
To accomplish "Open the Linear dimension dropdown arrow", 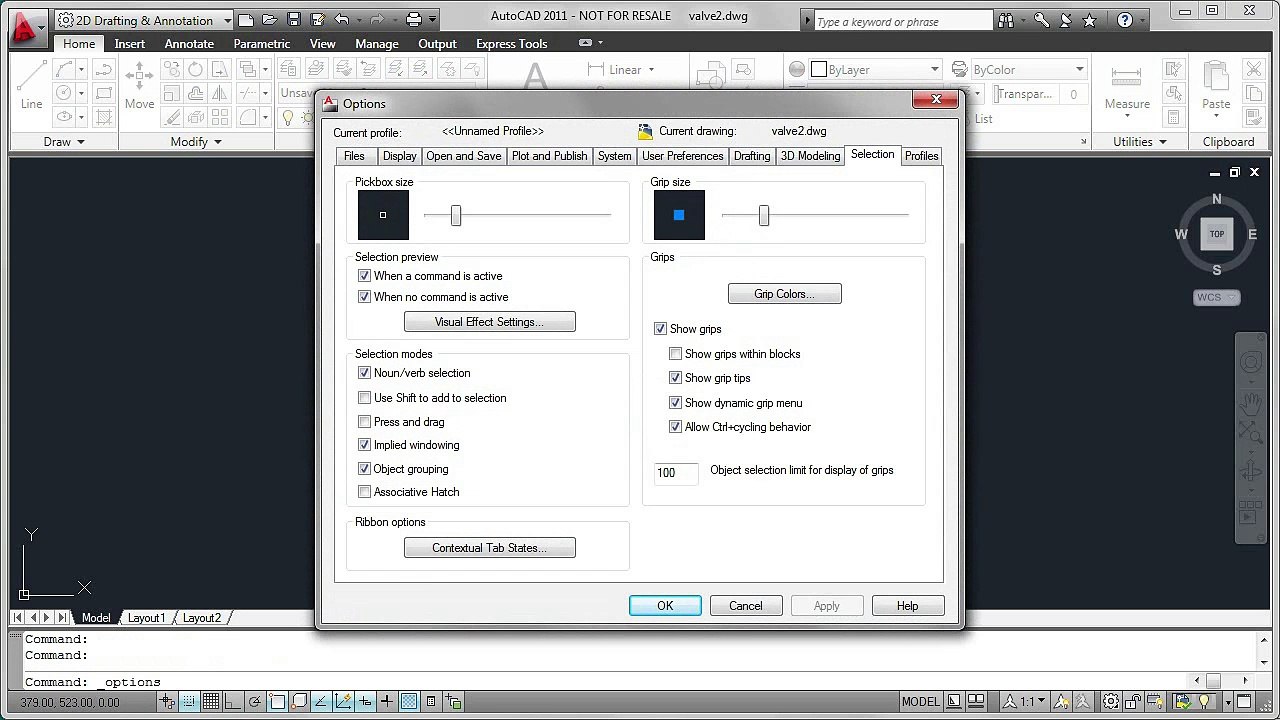I will [651, 70].
